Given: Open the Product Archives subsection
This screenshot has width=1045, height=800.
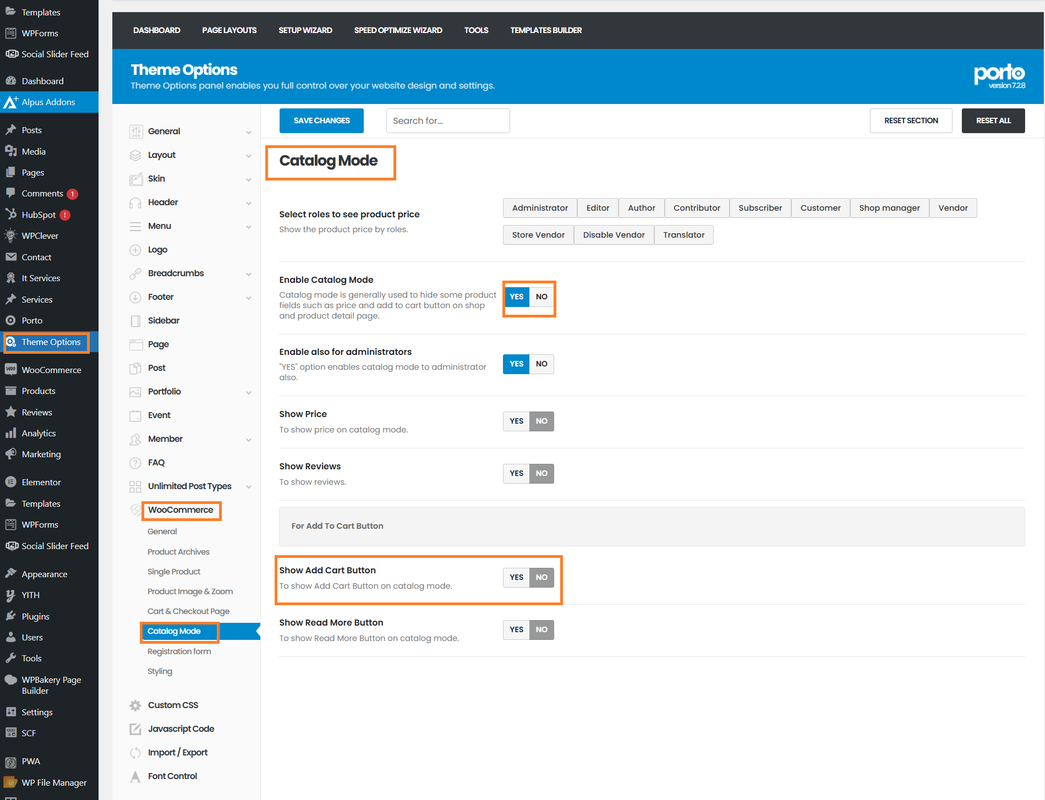Looking at the screenshot, I should point(179,552).
